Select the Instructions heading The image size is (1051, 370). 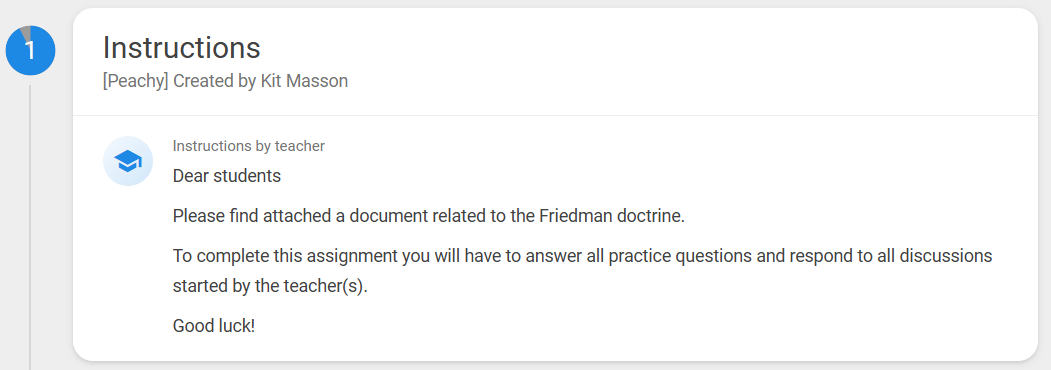(x=182, y=48)
